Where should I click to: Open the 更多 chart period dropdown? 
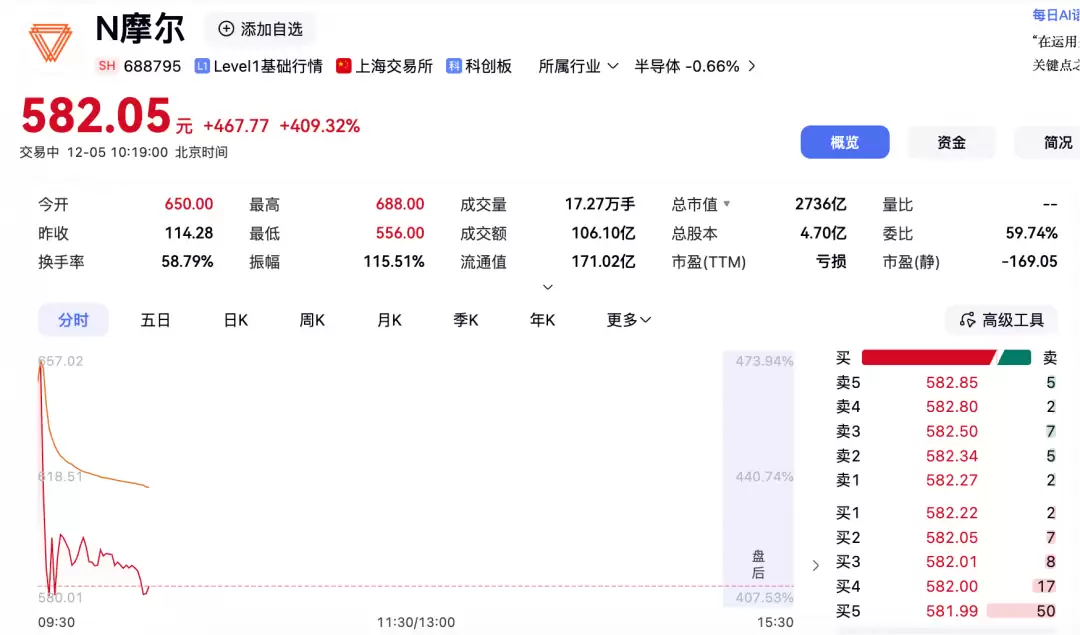pos(628,319)
